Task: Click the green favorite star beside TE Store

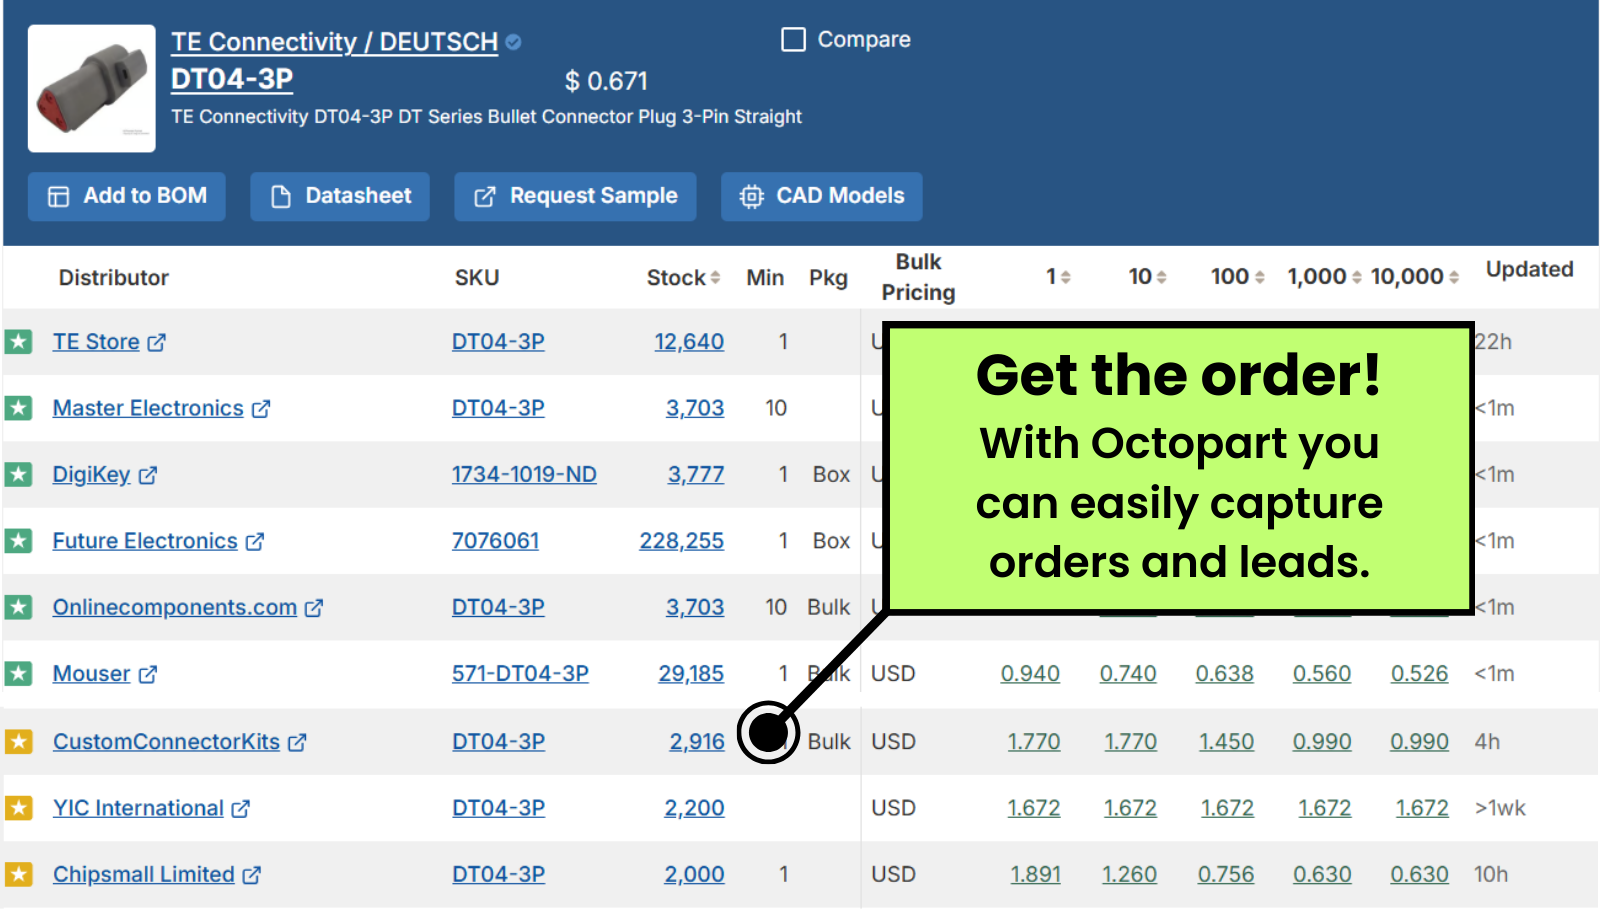Action: (x=19, y=341)
